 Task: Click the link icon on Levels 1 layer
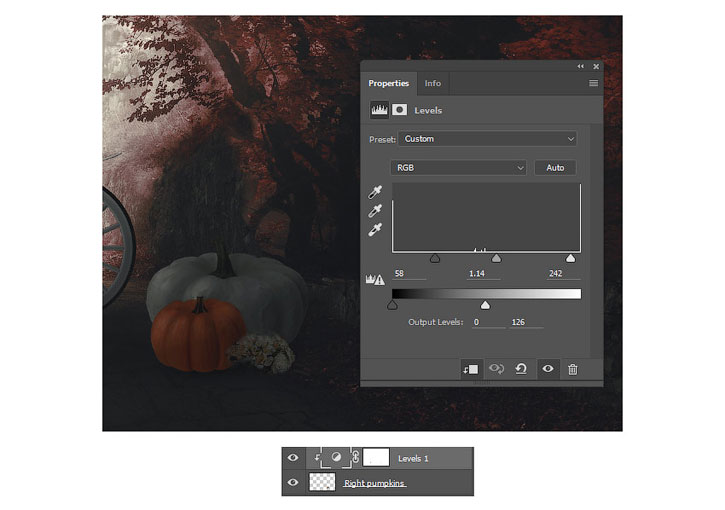(356, 457)
